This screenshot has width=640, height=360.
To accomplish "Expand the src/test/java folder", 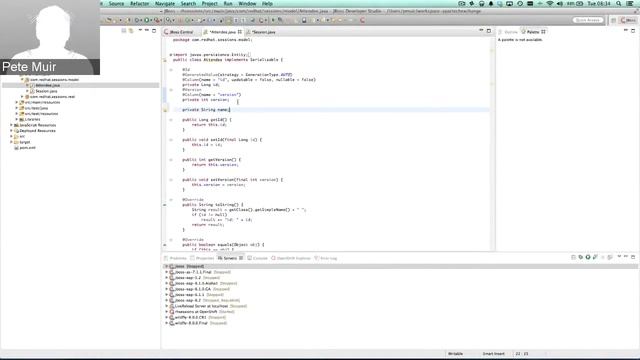I will point(17,108).
